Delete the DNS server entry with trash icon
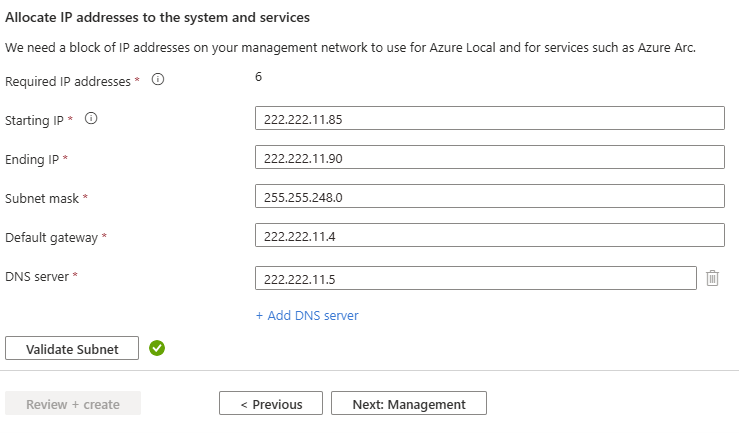Viewport: 739px width, 433px height. pos(712,278)
